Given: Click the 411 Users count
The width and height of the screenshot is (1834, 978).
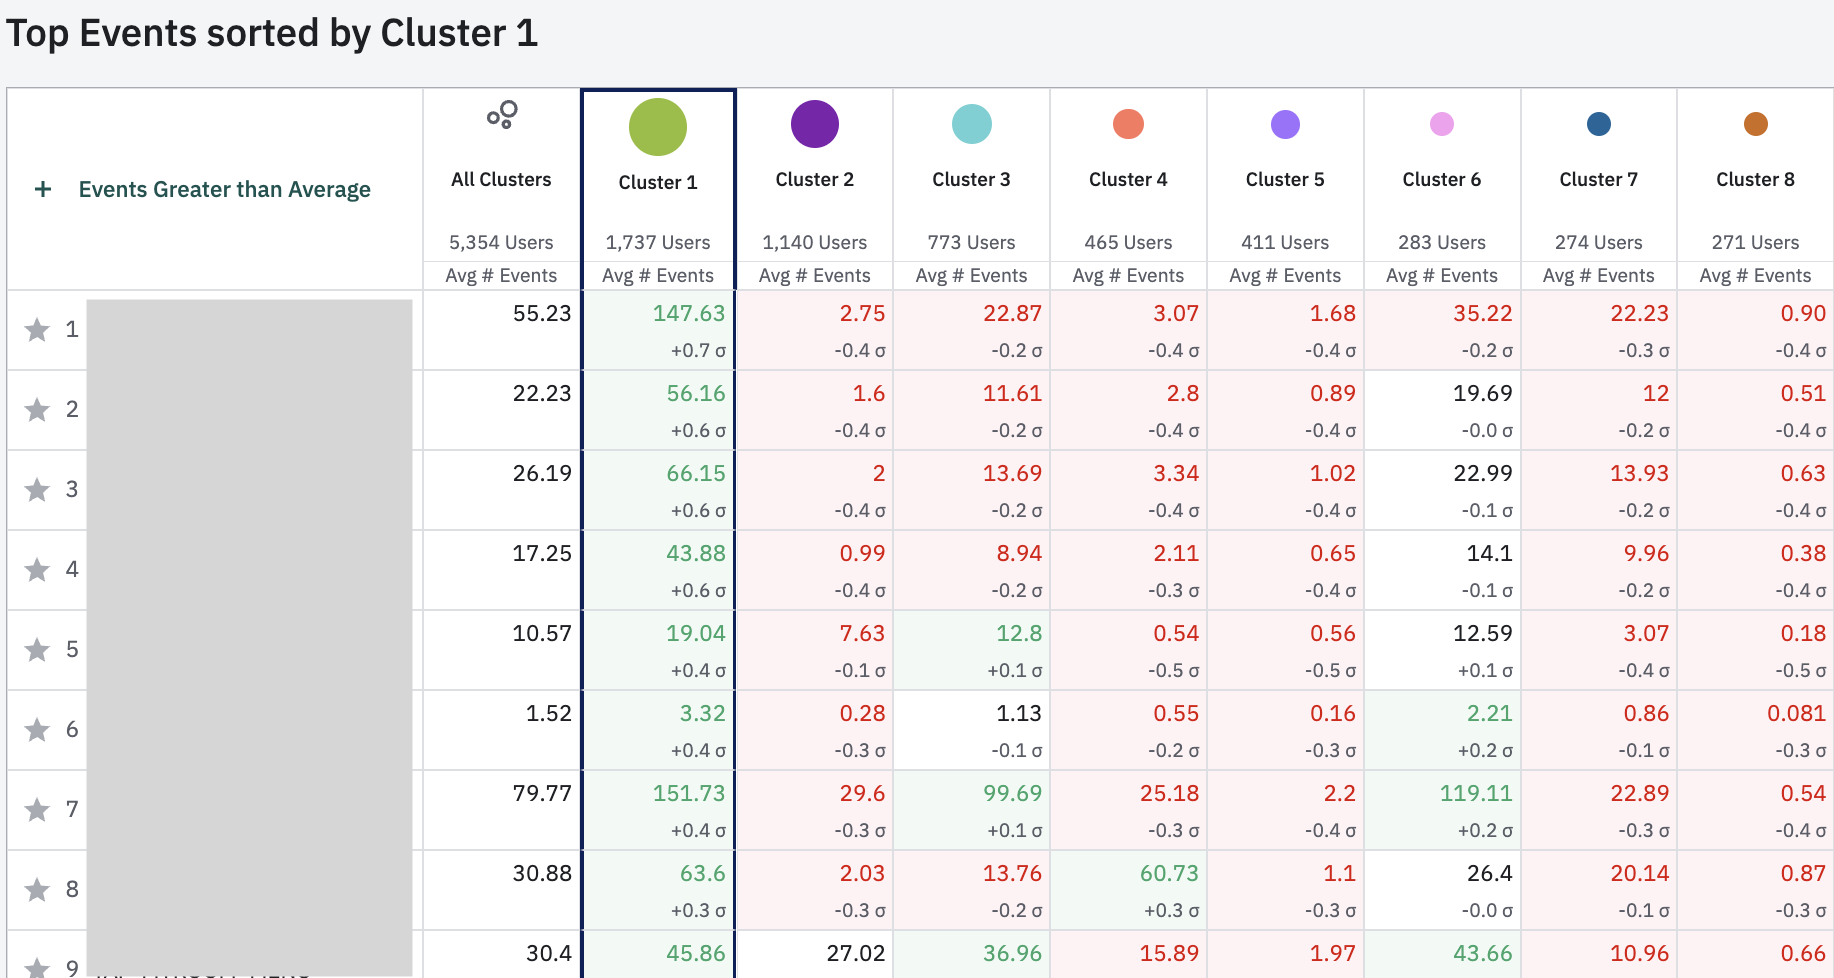Looking at the screenshot, I should (x=1285, y=243).
